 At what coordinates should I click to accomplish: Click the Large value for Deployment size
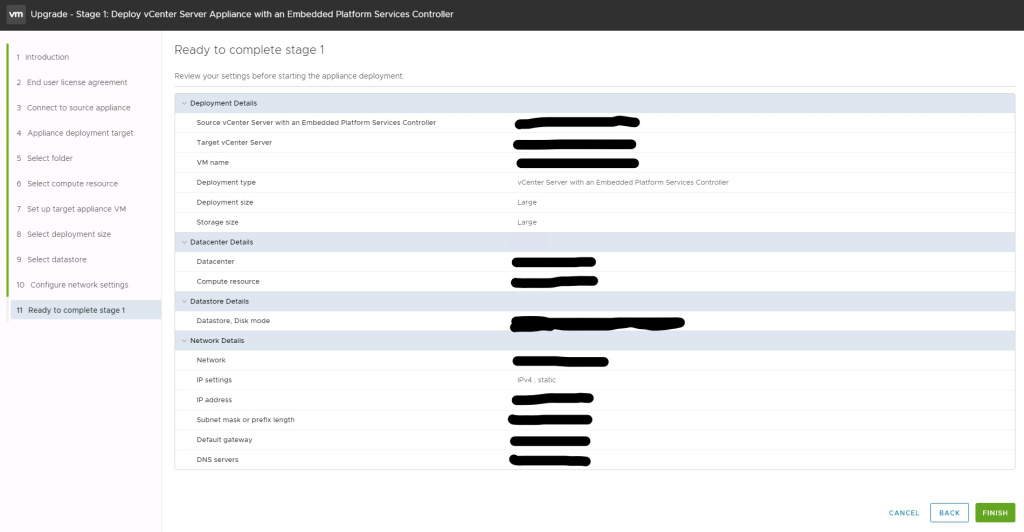pyautogui.click(x=527, y=202)
